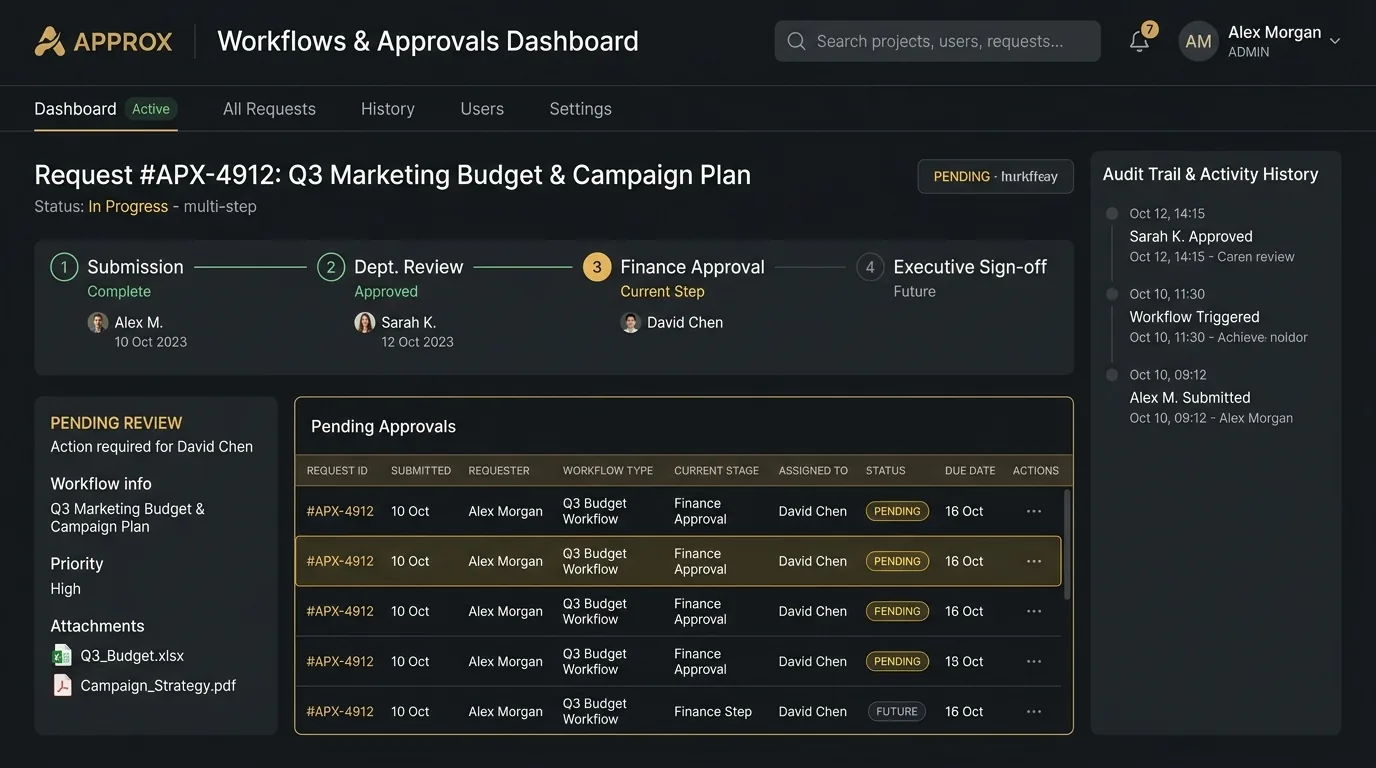Select step 4 Executive Sign-off circle
The image size is (1376, 768).
870,267
